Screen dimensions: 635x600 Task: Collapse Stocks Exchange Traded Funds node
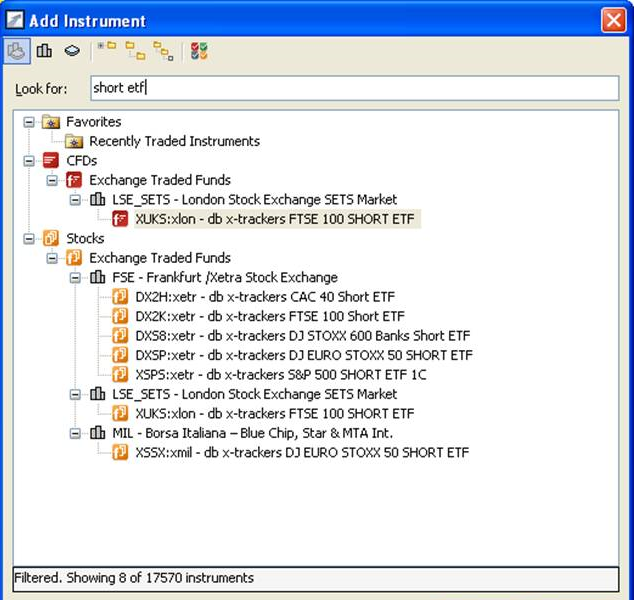click(52, 258)
